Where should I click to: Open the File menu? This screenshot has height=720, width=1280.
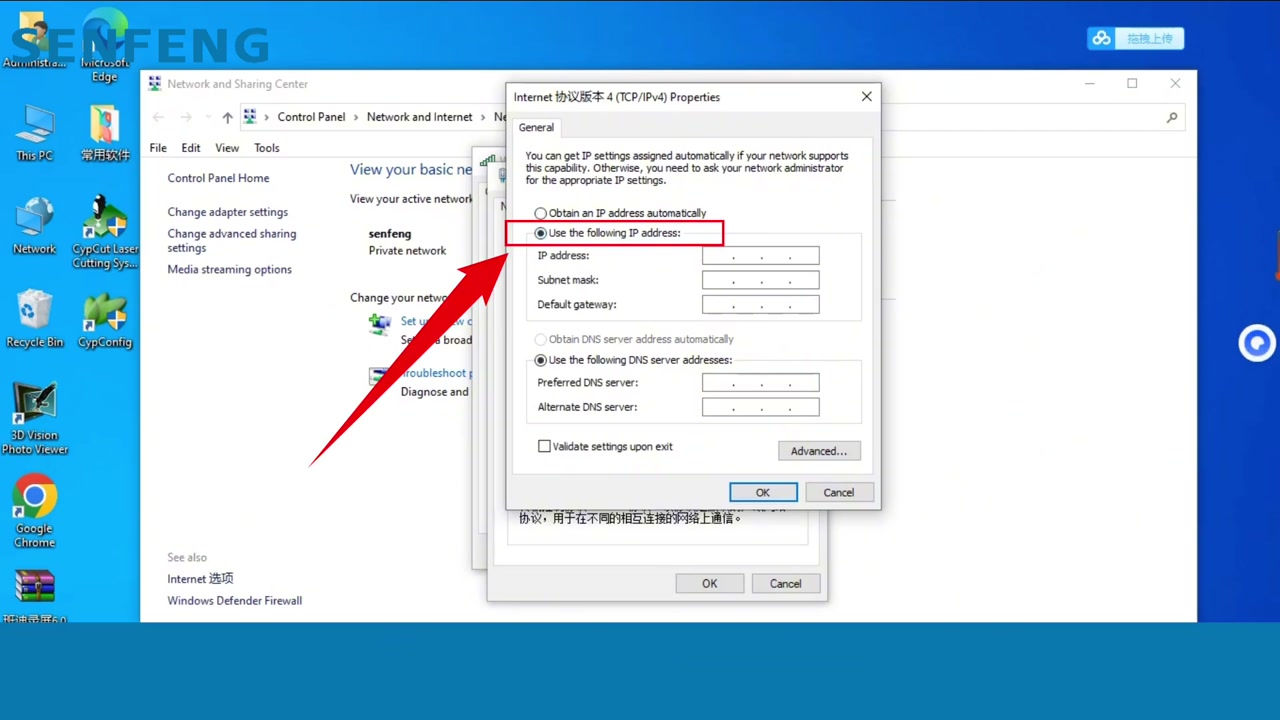pos(158,148)
